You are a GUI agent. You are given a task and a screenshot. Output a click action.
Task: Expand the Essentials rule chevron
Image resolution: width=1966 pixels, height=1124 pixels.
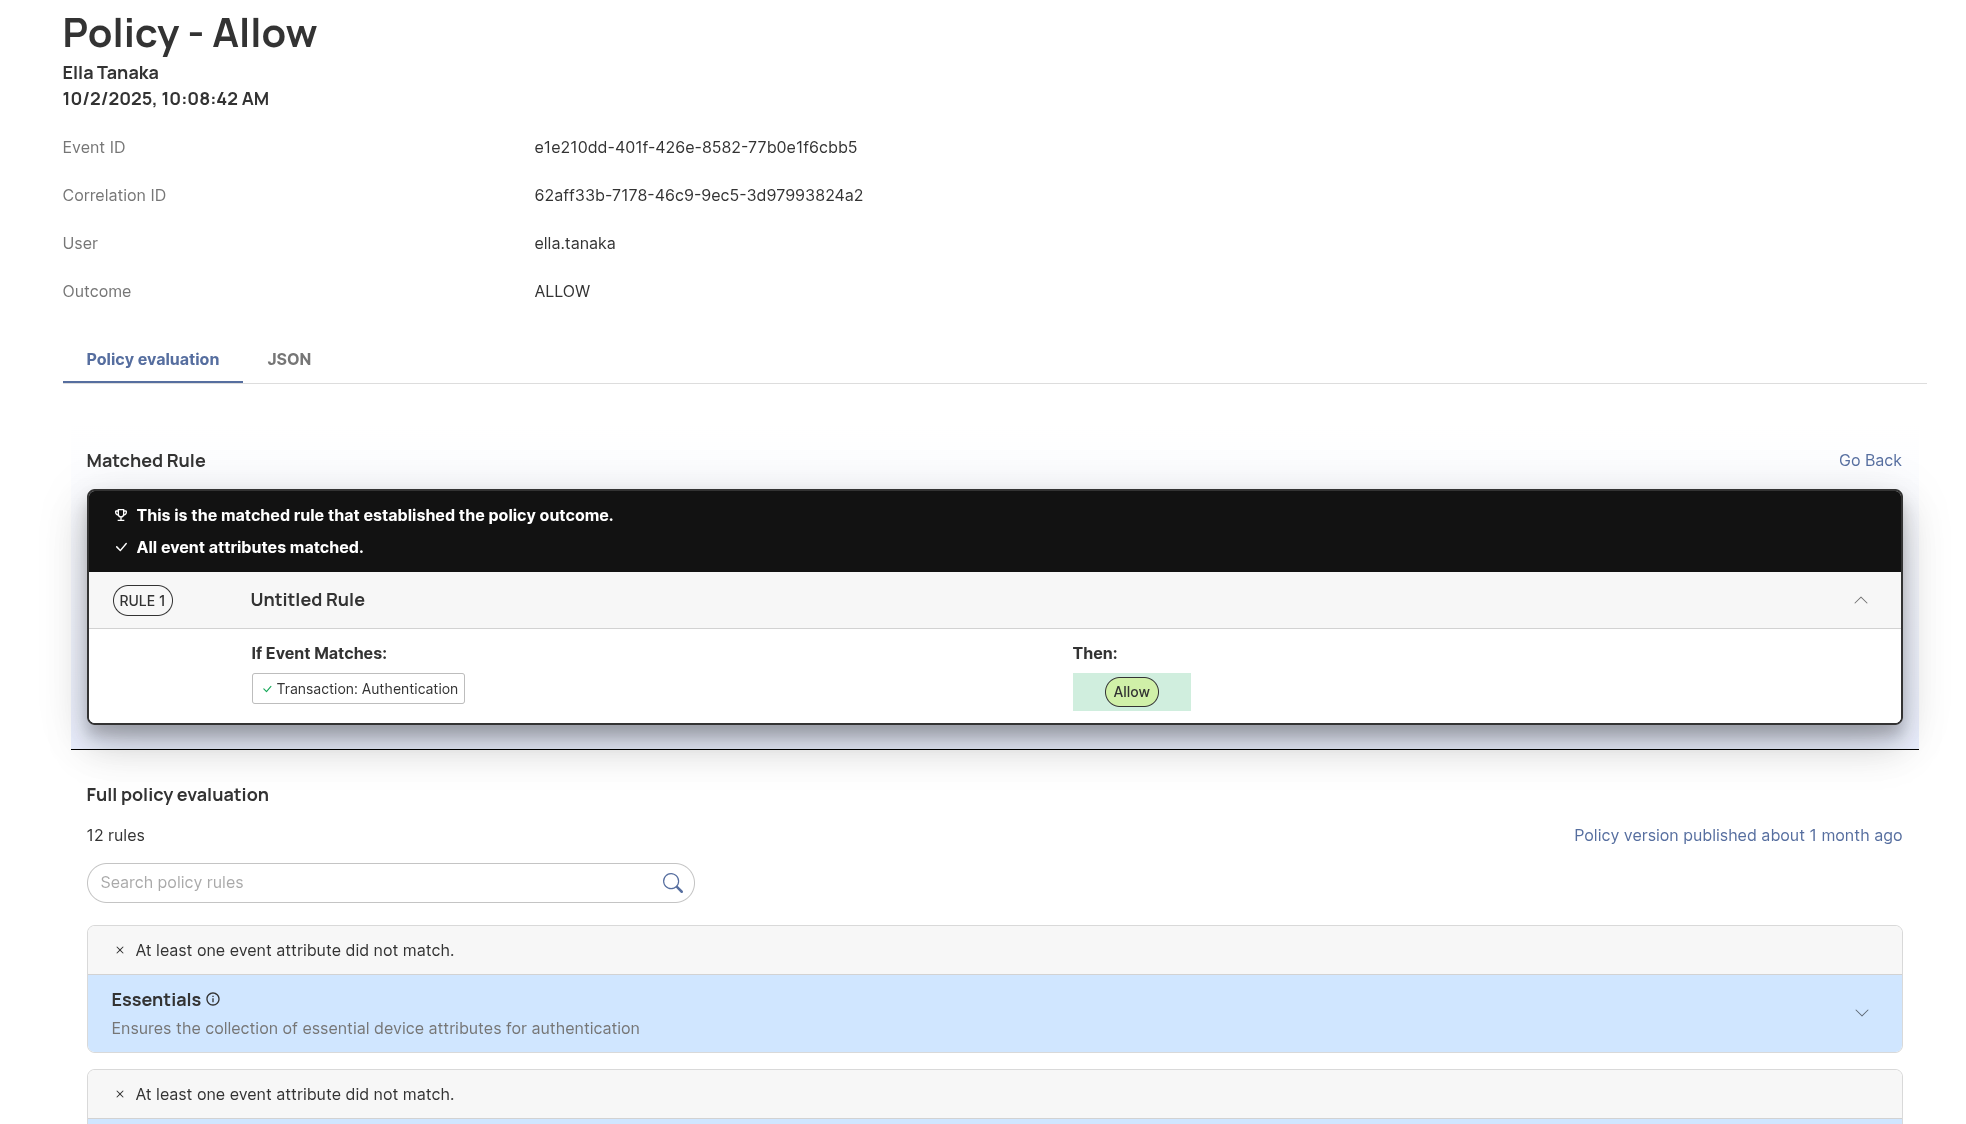[1861, 1013]
